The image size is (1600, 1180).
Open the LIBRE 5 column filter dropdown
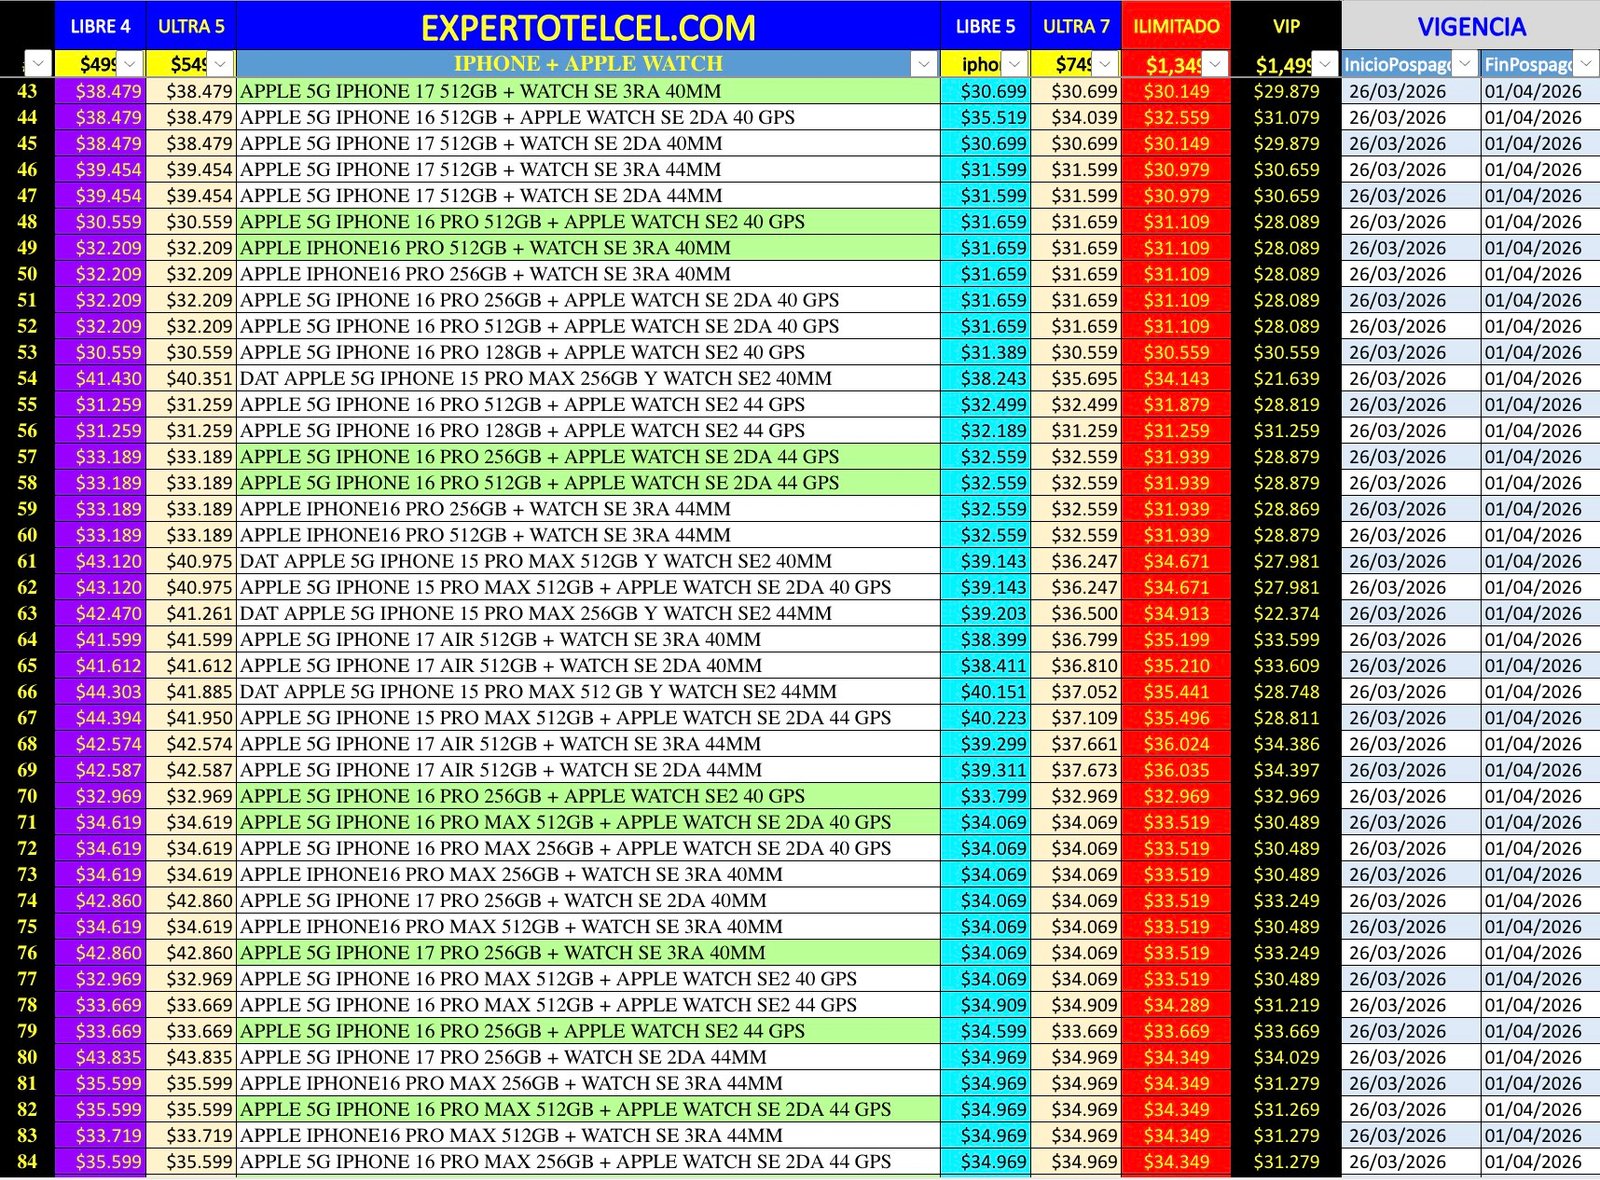point(1012,63)
